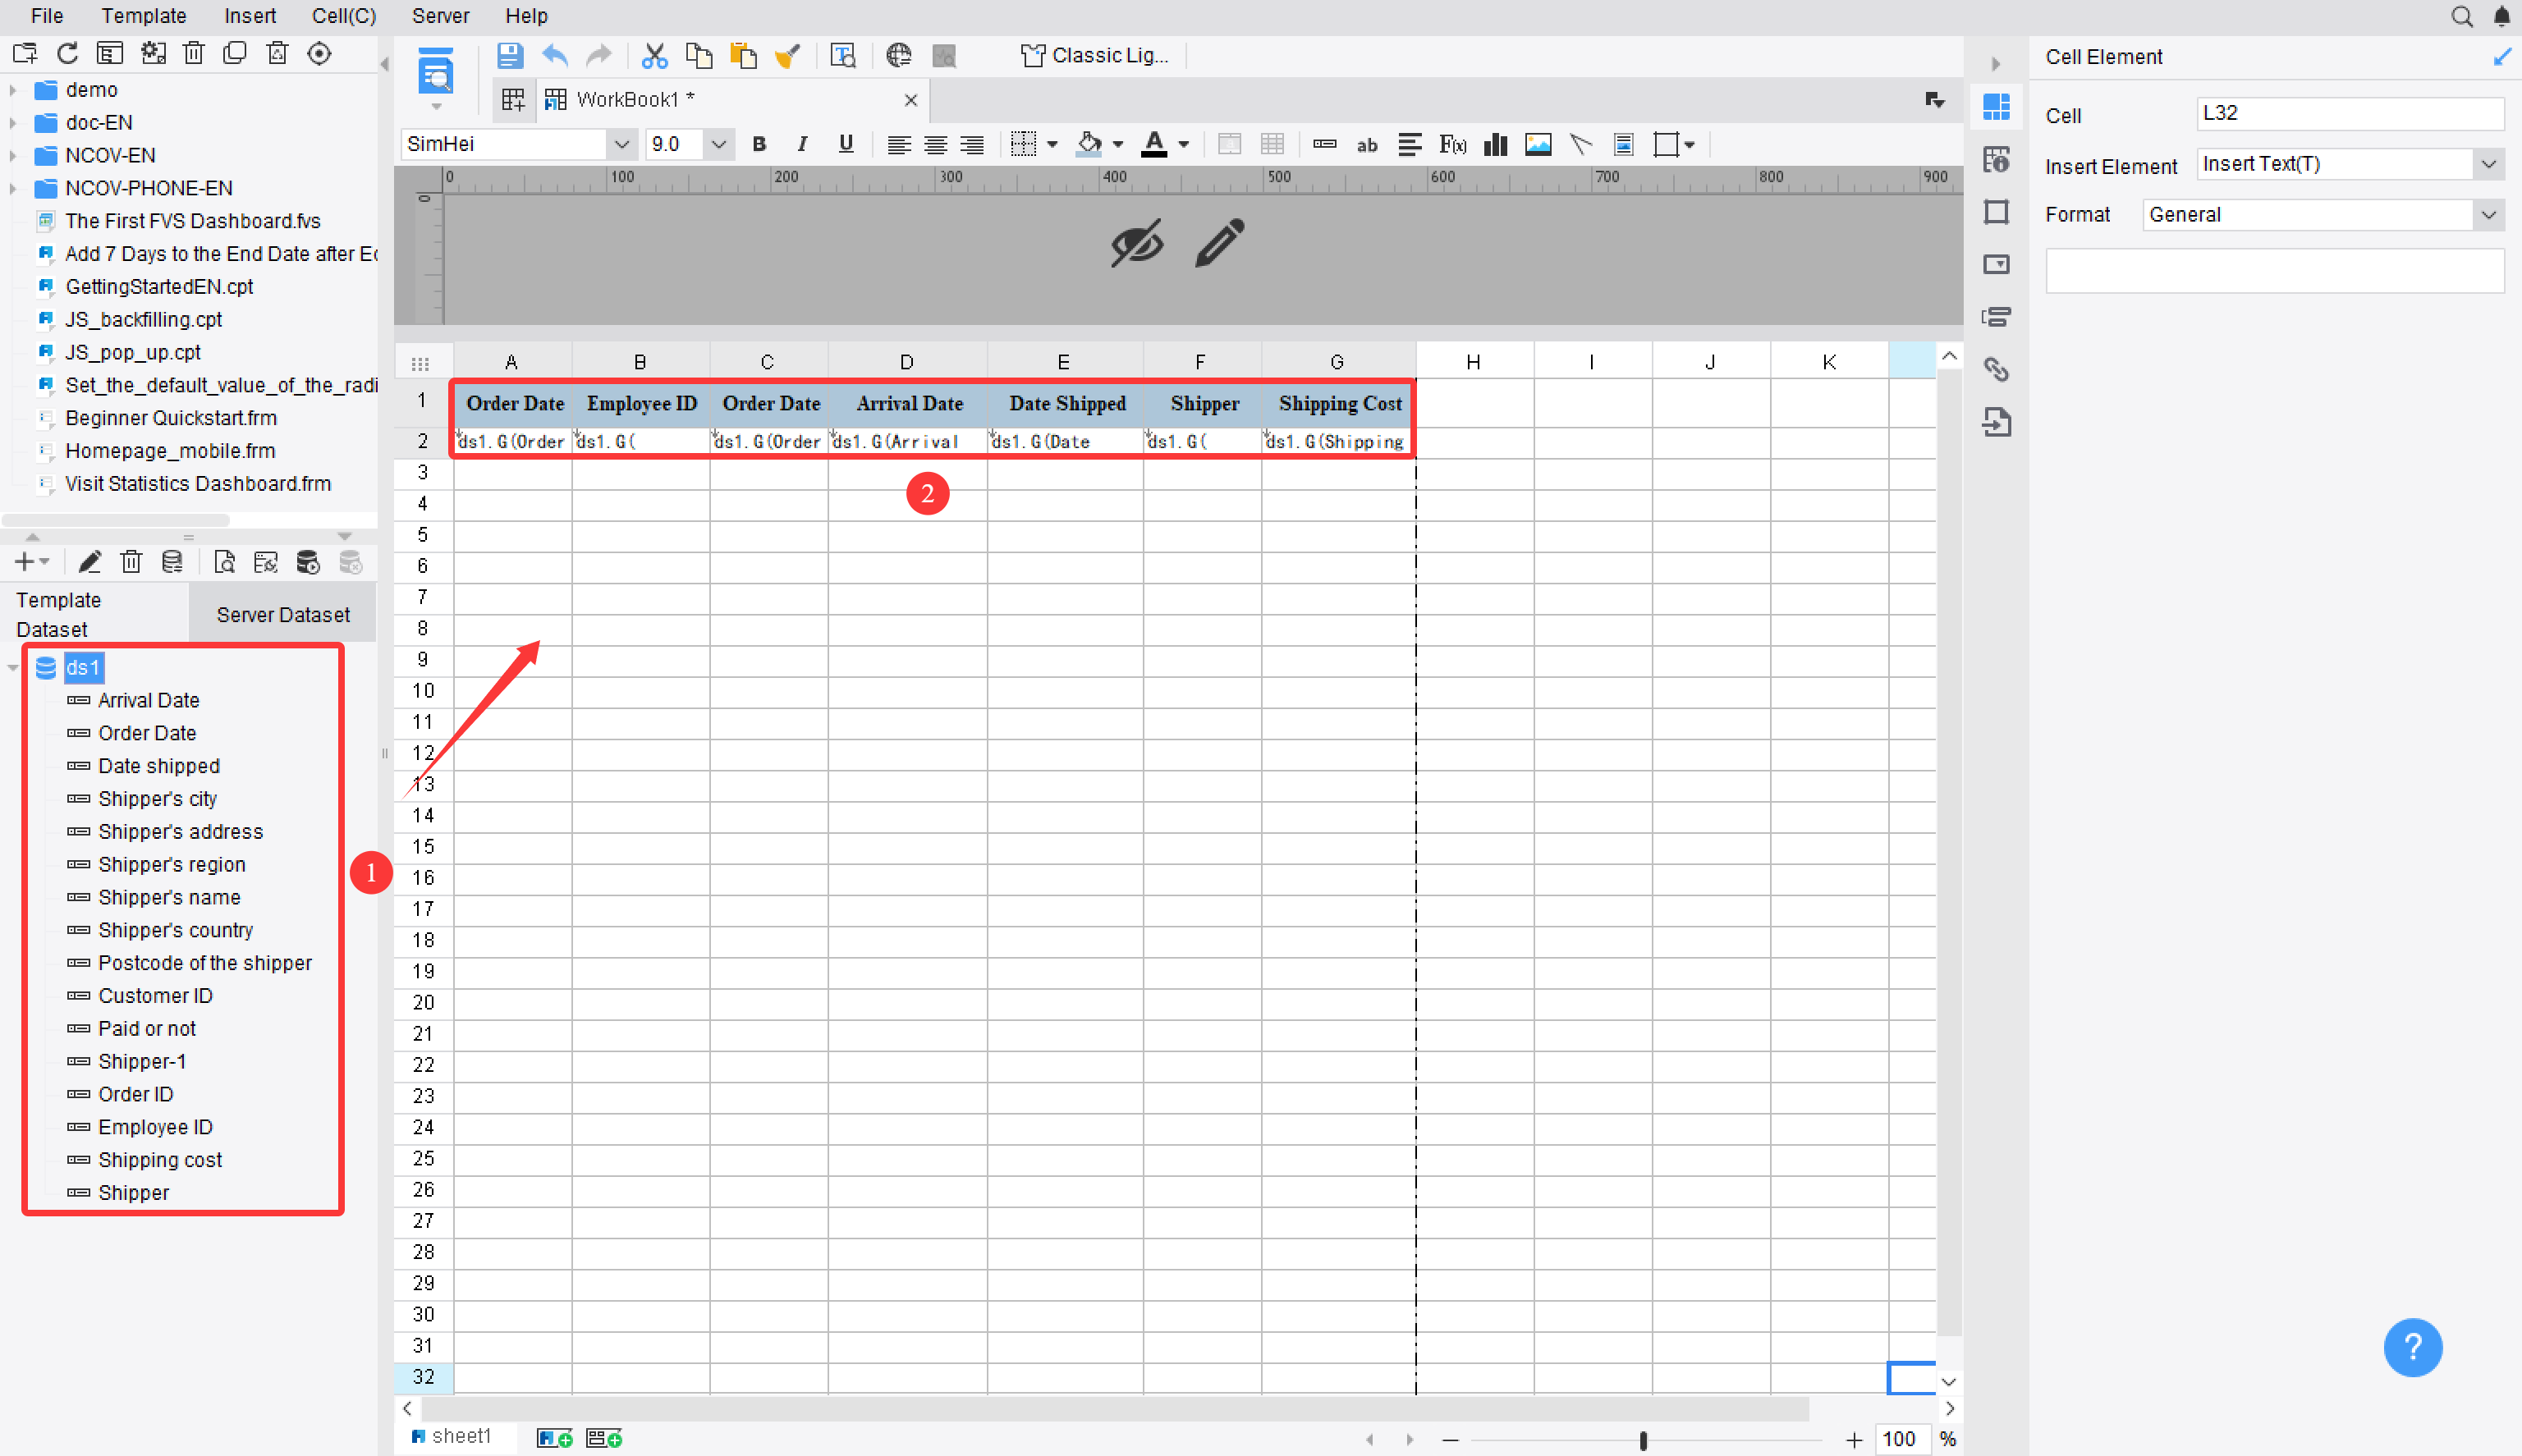This screenshot has width=2522, height=1456.
Task: Click the Save icon in toolbar
Action: tap(510, 56)
